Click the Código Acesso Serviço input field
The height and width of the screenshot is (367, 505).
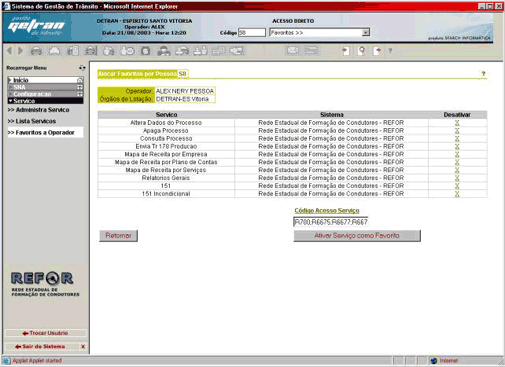coord(331,222)
